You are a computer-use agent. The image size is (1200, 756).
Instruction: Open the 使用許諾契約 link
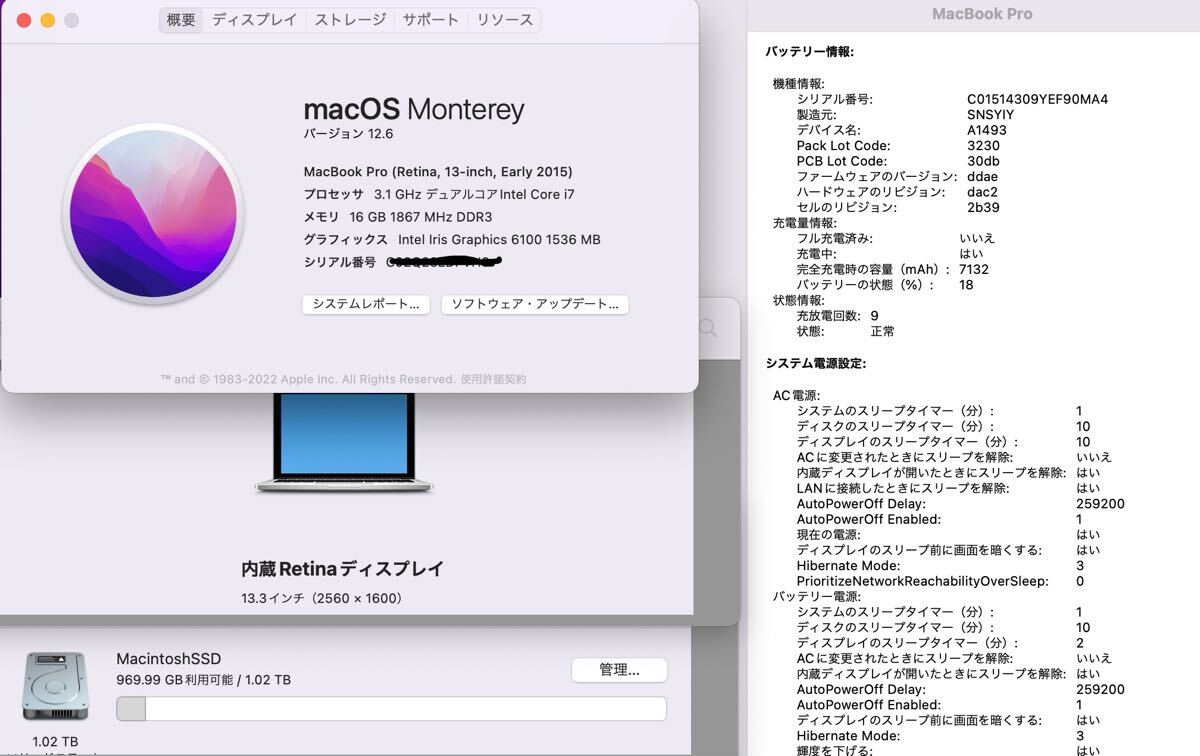click(493, 379)
